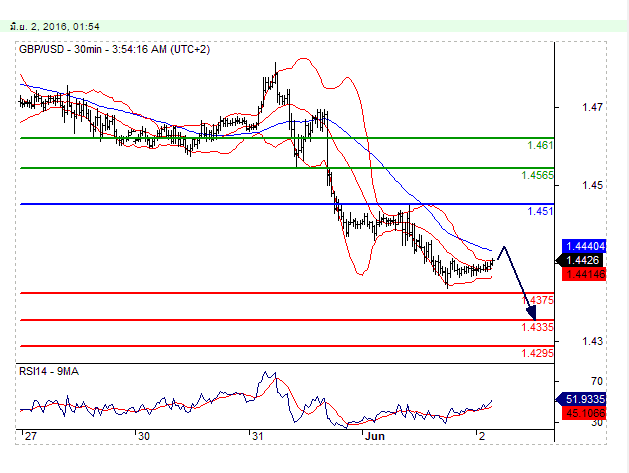This screenshot has height=473, width=629.
Task: Click the 1.45 price axis value
Action: (x=592, y=185)
